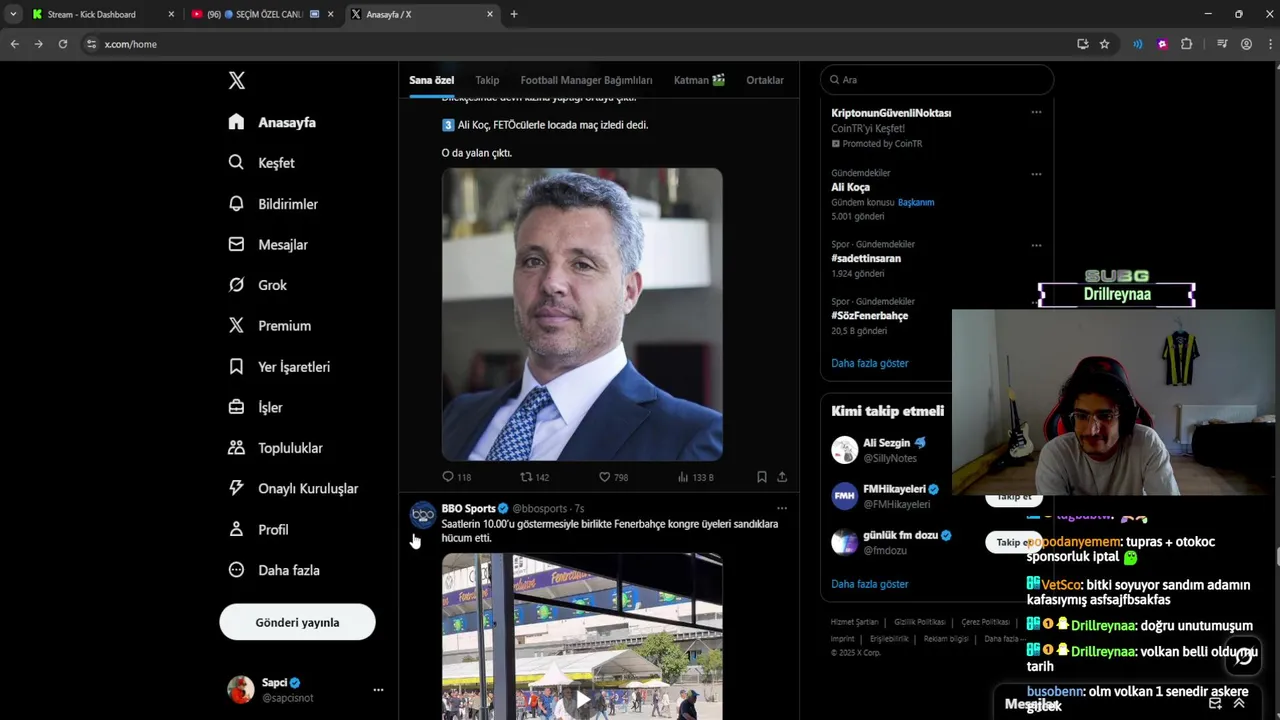
Task: Open account menu dots next to Sapci
Action: 378,690
